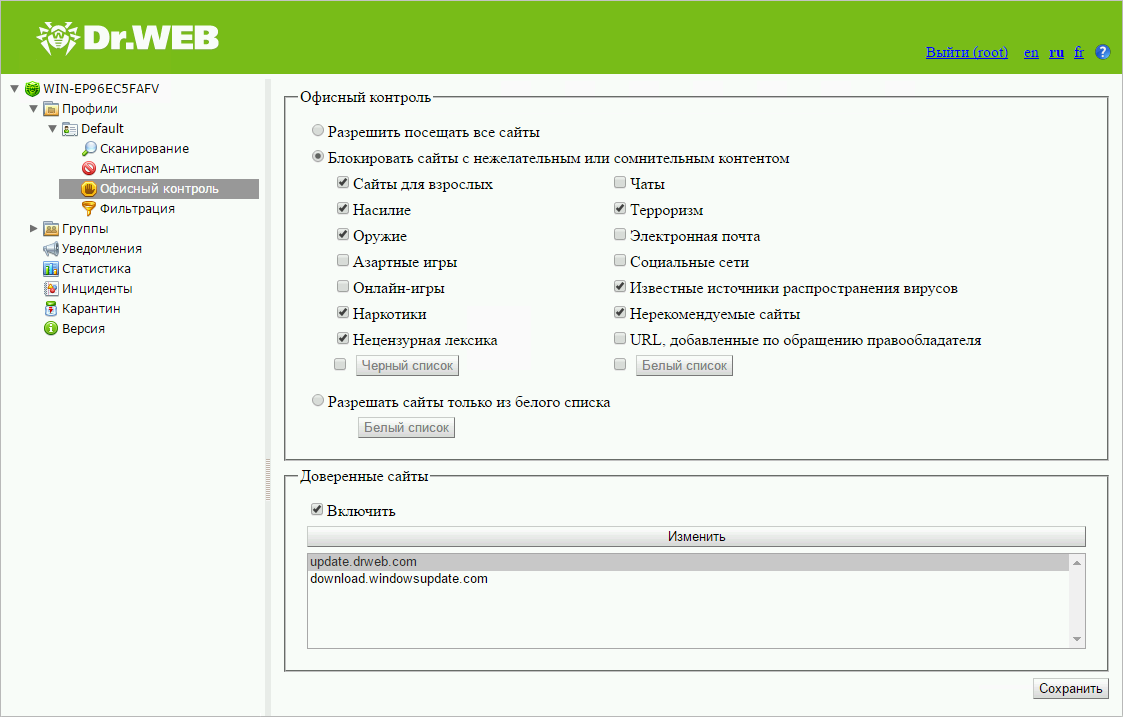Switch interface language to en

(x=1031, y=53)
